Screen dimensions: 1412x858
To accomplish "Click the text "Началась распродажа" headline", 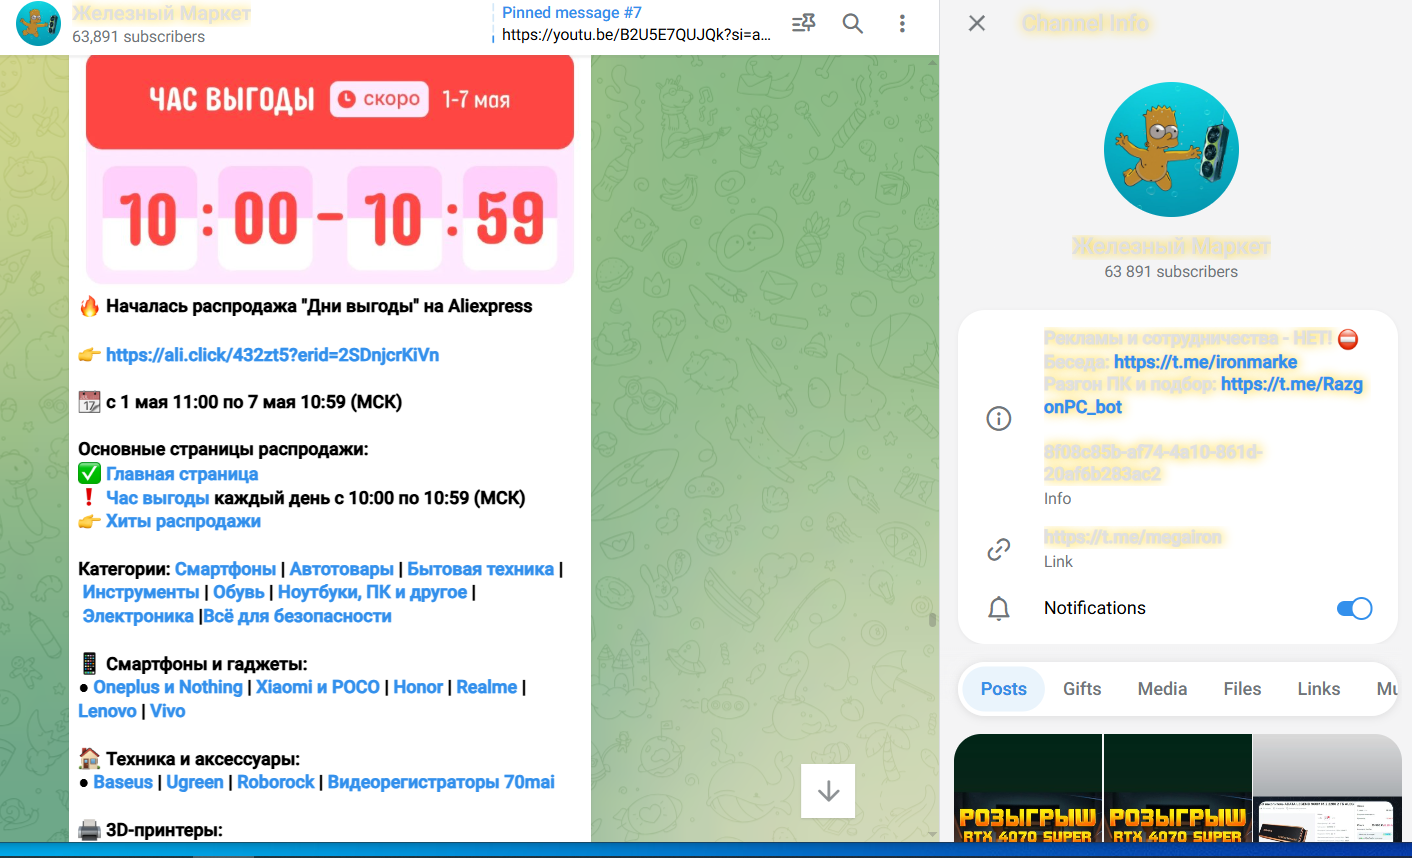I will 203,306.
